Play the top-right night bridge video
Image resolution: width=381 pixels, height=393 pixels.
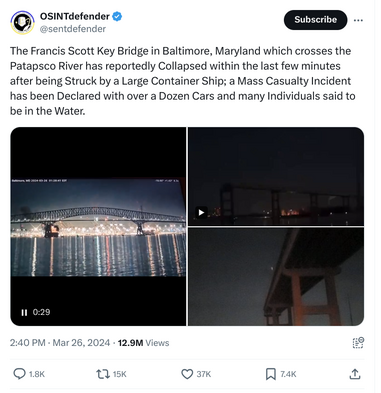coord(201,212)
